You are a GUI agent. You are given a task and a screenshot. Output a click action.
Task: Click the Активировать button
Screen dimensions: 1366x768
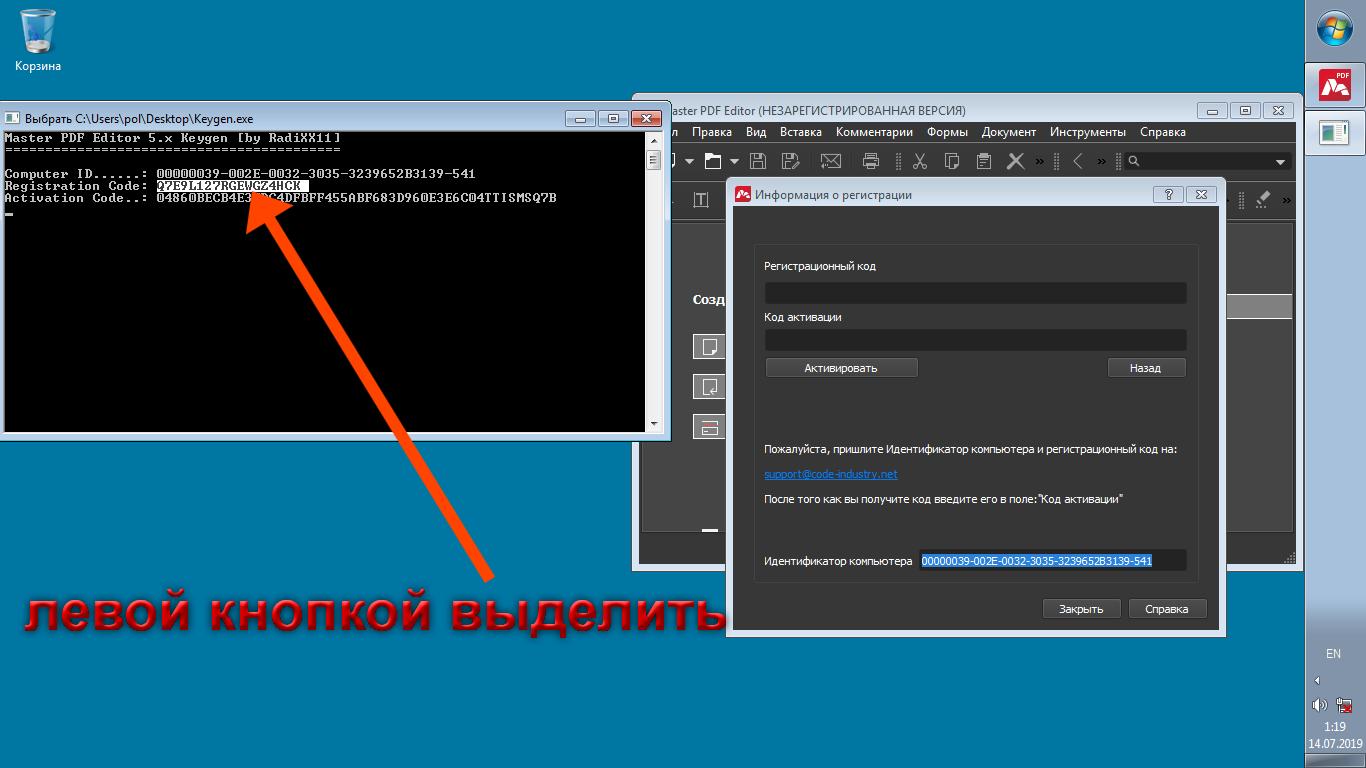pyautogui.click(x=841, y=368)
